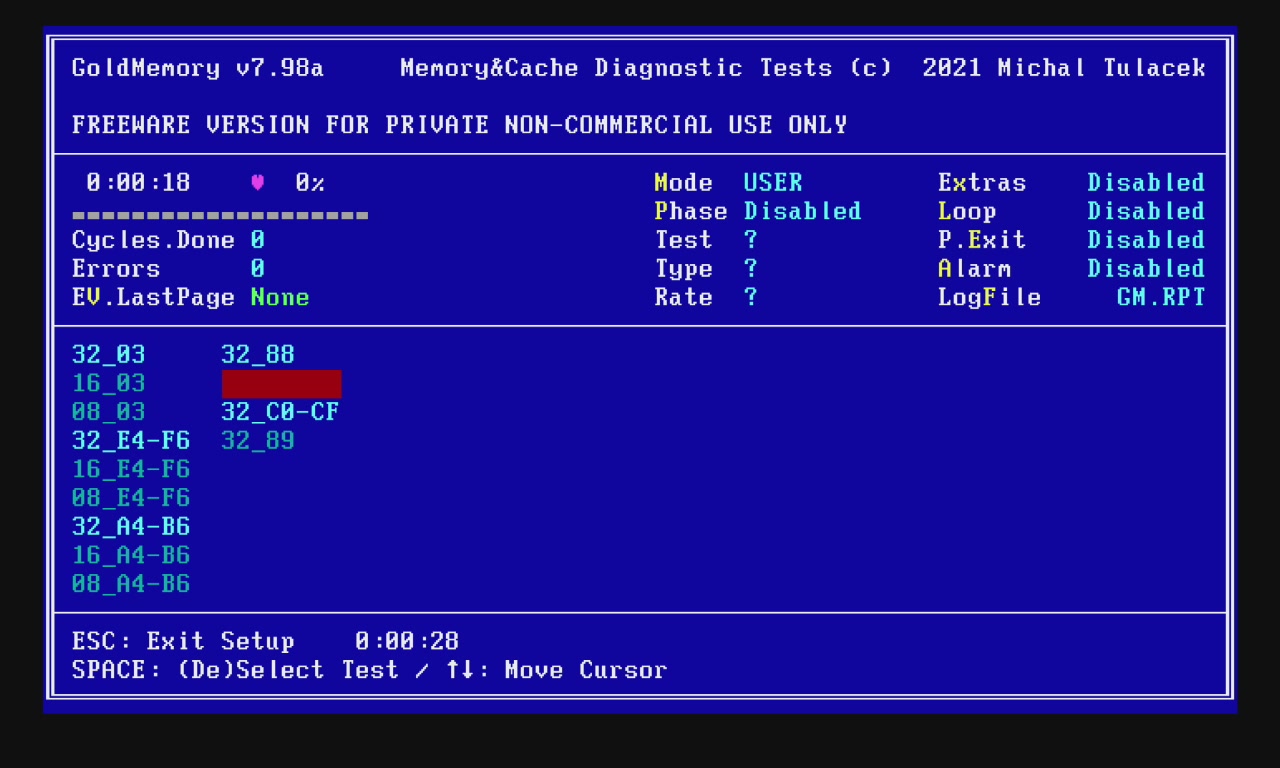The height and width of the screenshot is (768, 1280).
Task: Click the gray progress bar
Action: [x=220, y=215]
